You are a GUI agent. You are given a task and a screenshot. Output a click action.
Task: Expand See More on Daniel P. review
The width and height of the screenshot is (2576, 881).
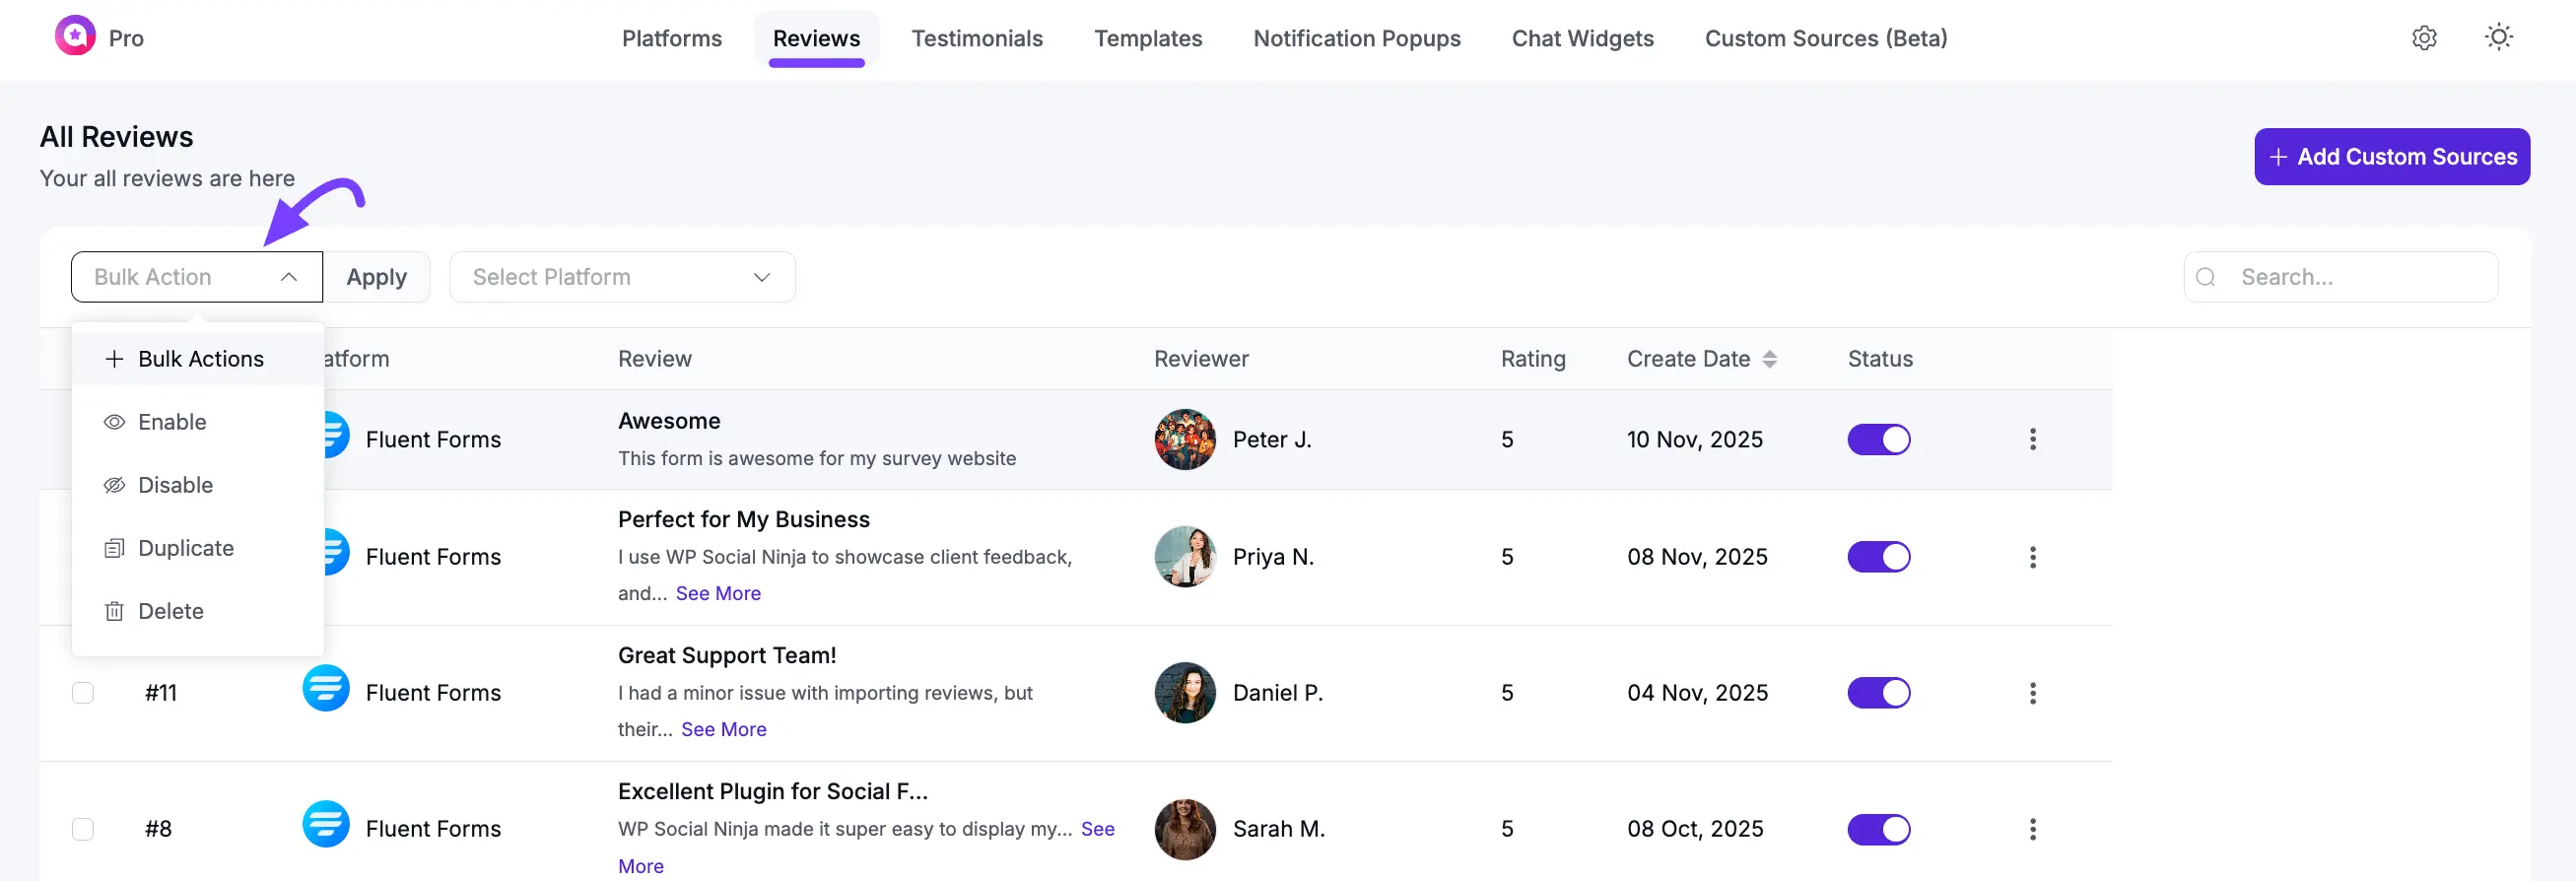[x=723, y=729]
